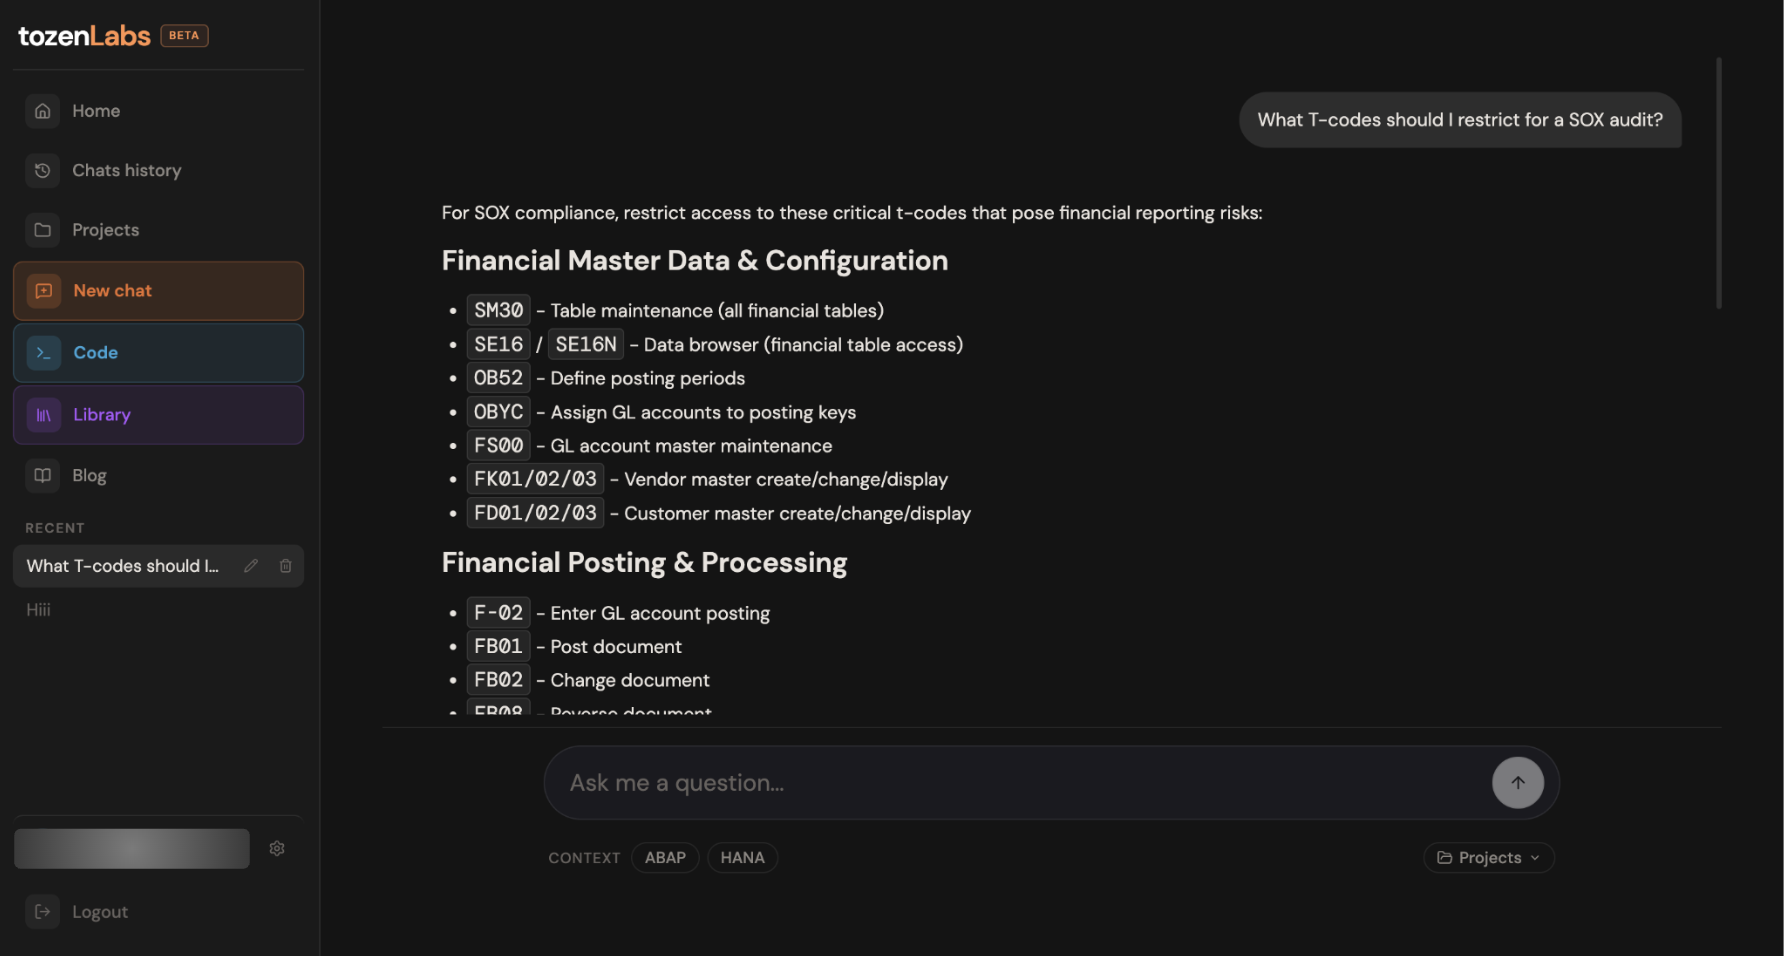Click the blurred user profile area
This screenshot has height=956, width=1784.
(x=132, y=849)
